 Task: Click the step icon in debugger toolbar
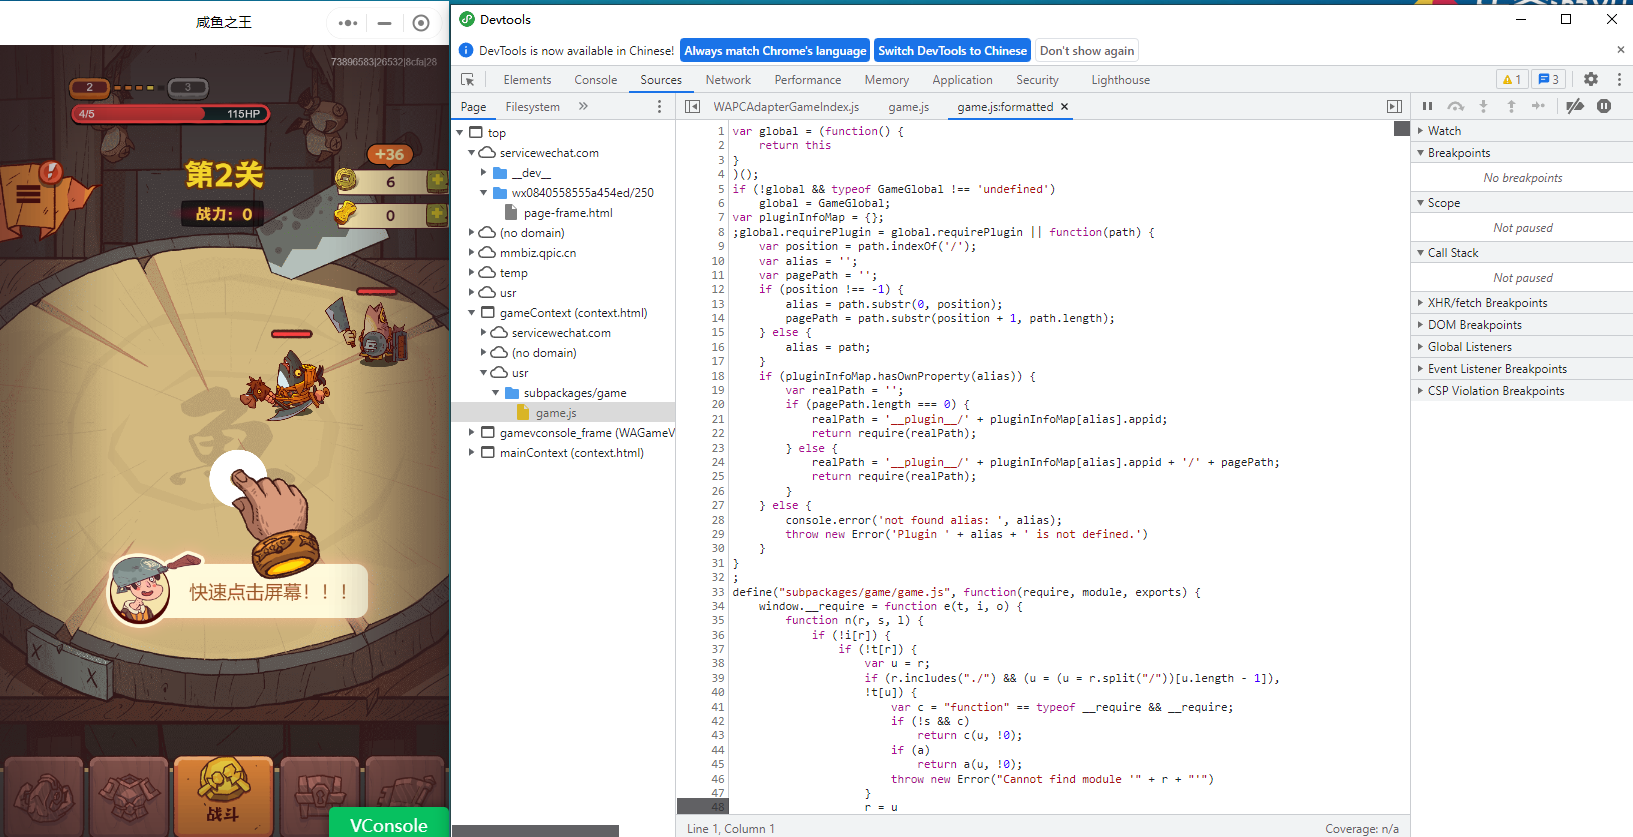click(1538, 106)
